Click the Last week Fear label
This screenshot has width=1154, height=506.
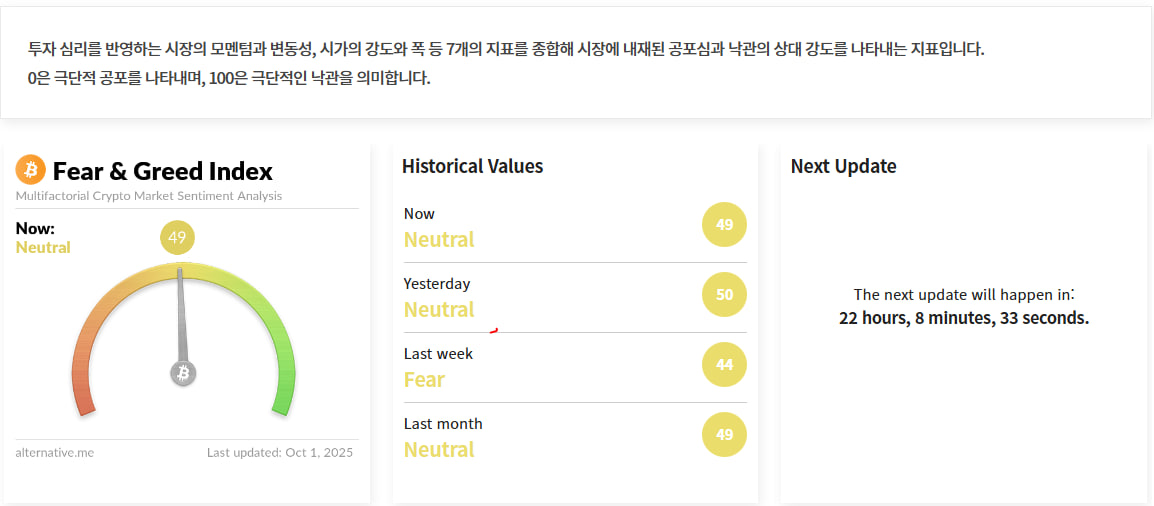tap(424, 380)
